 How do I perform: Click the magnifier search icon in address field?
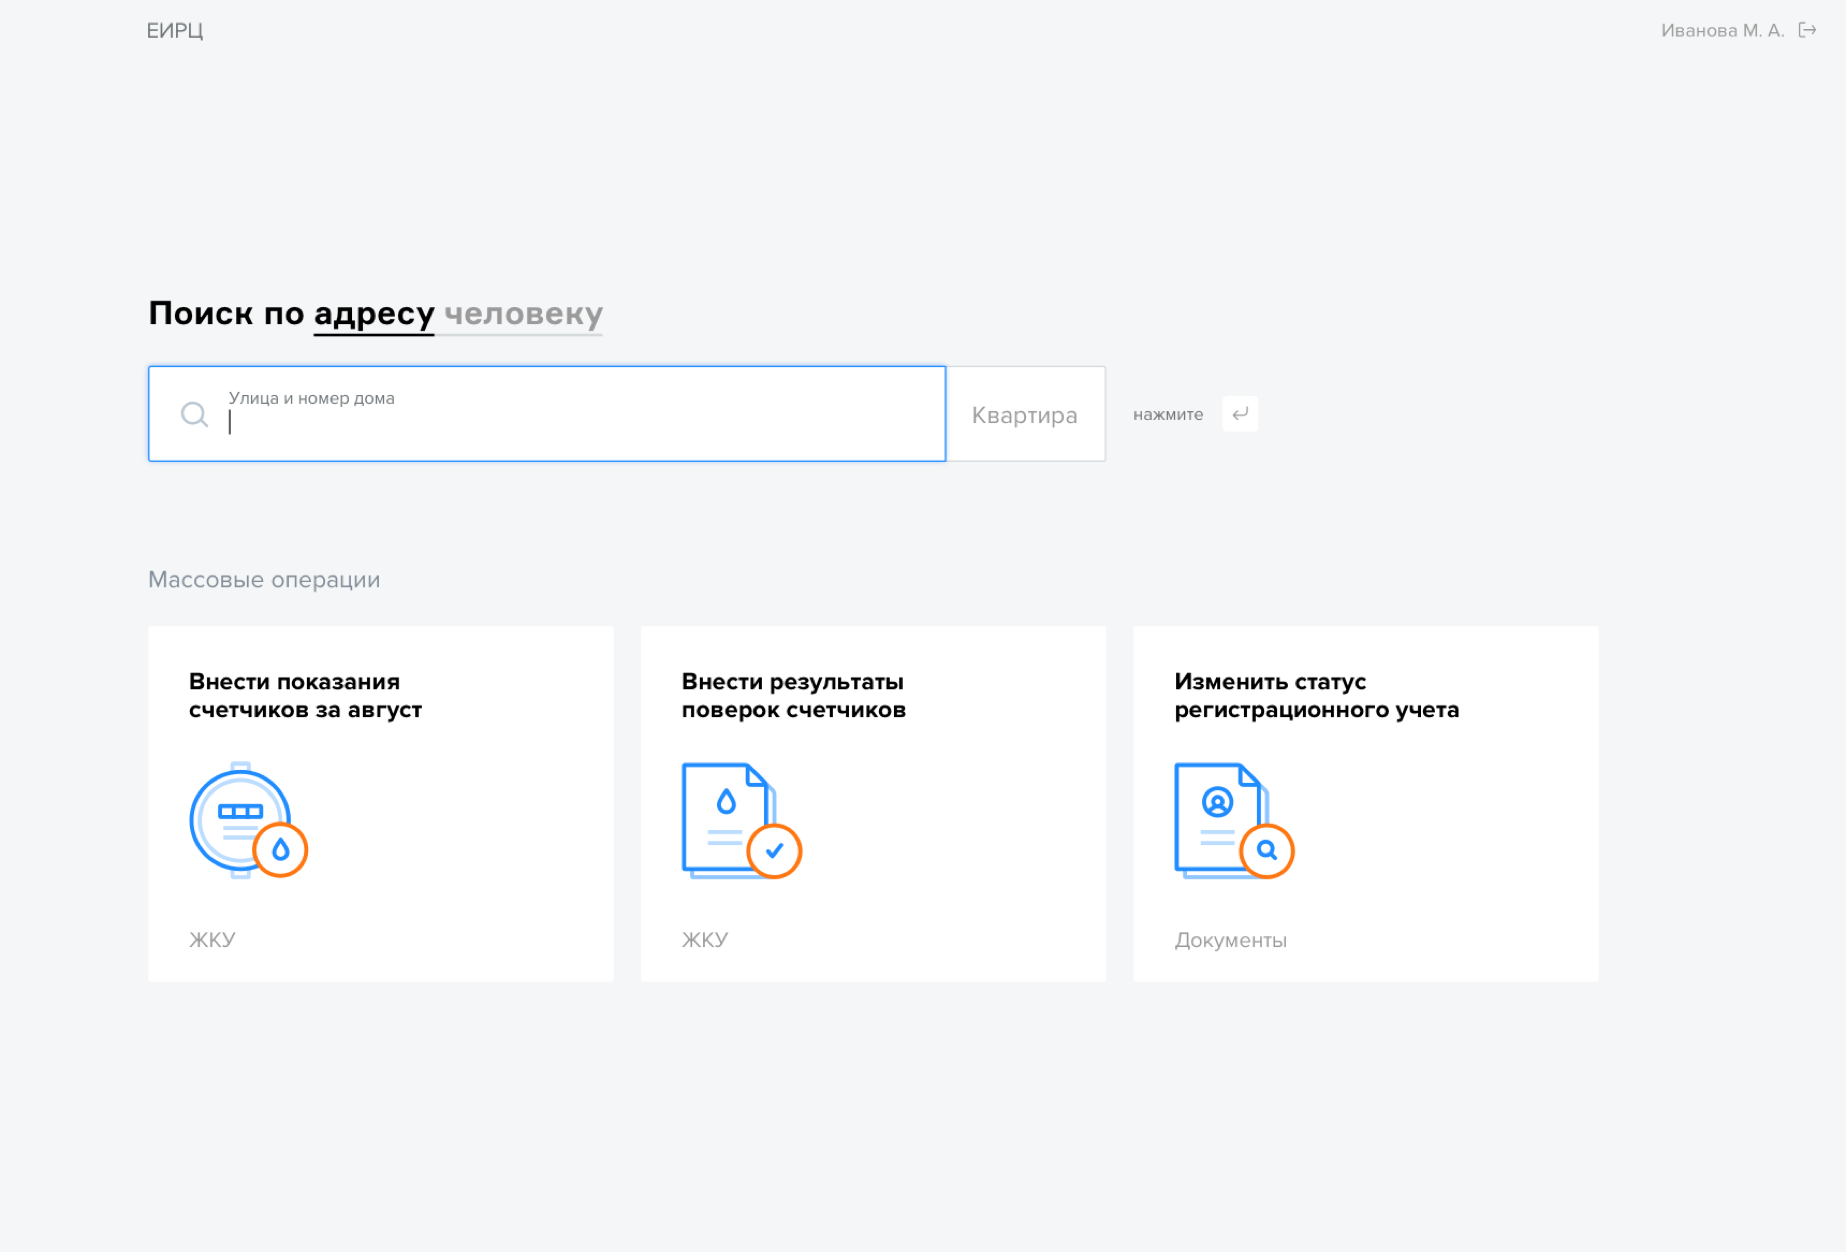point(194,414)
